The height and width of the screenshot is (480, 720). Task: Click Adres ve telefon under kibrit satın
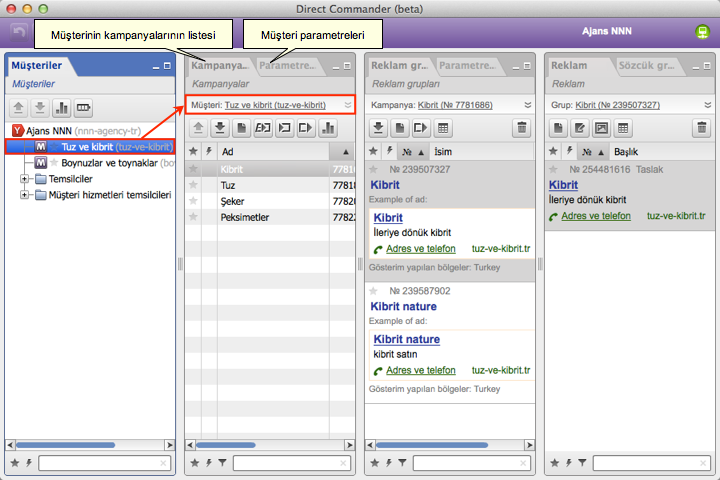(421, 370)
